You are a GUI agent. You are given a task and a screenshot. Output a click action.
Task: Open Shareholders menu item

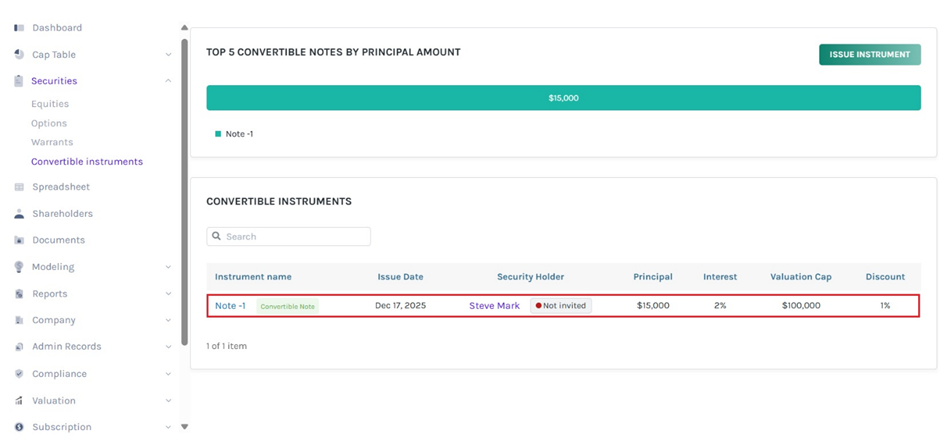tap(62, 213)
